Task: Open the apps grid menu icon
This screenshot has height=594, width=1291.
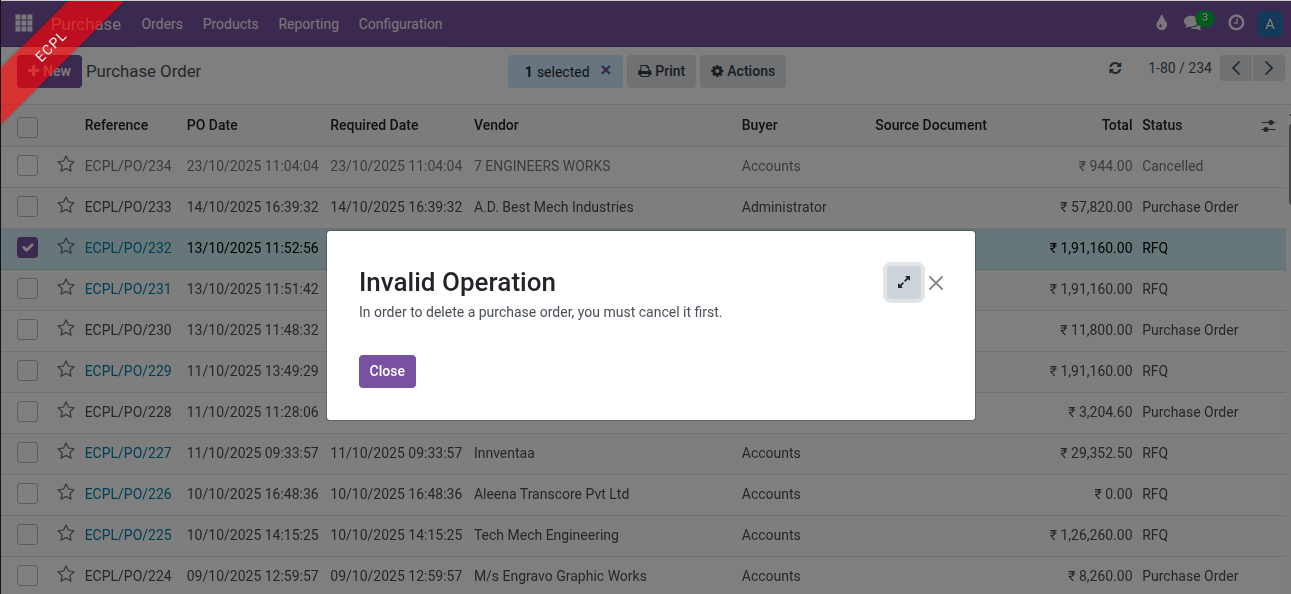Action: (x=23, y=23)
